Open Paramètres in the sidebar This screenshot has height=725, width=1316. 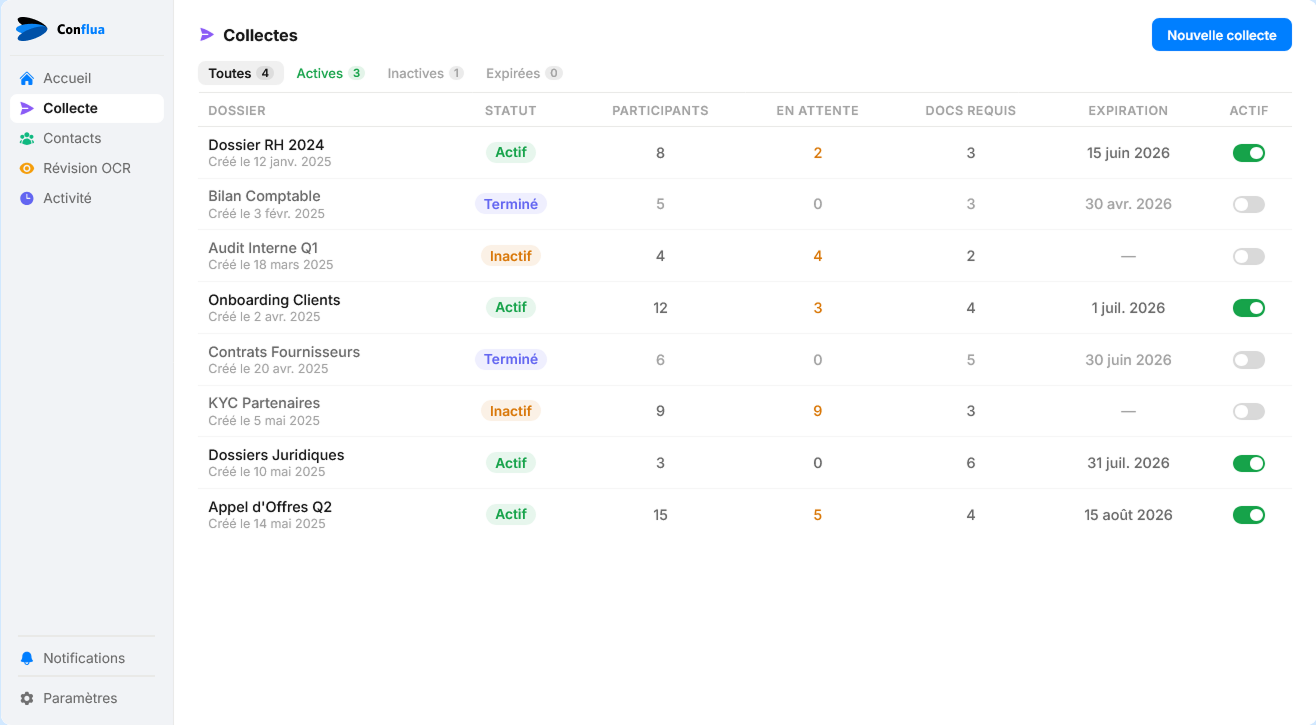point(87,698)
